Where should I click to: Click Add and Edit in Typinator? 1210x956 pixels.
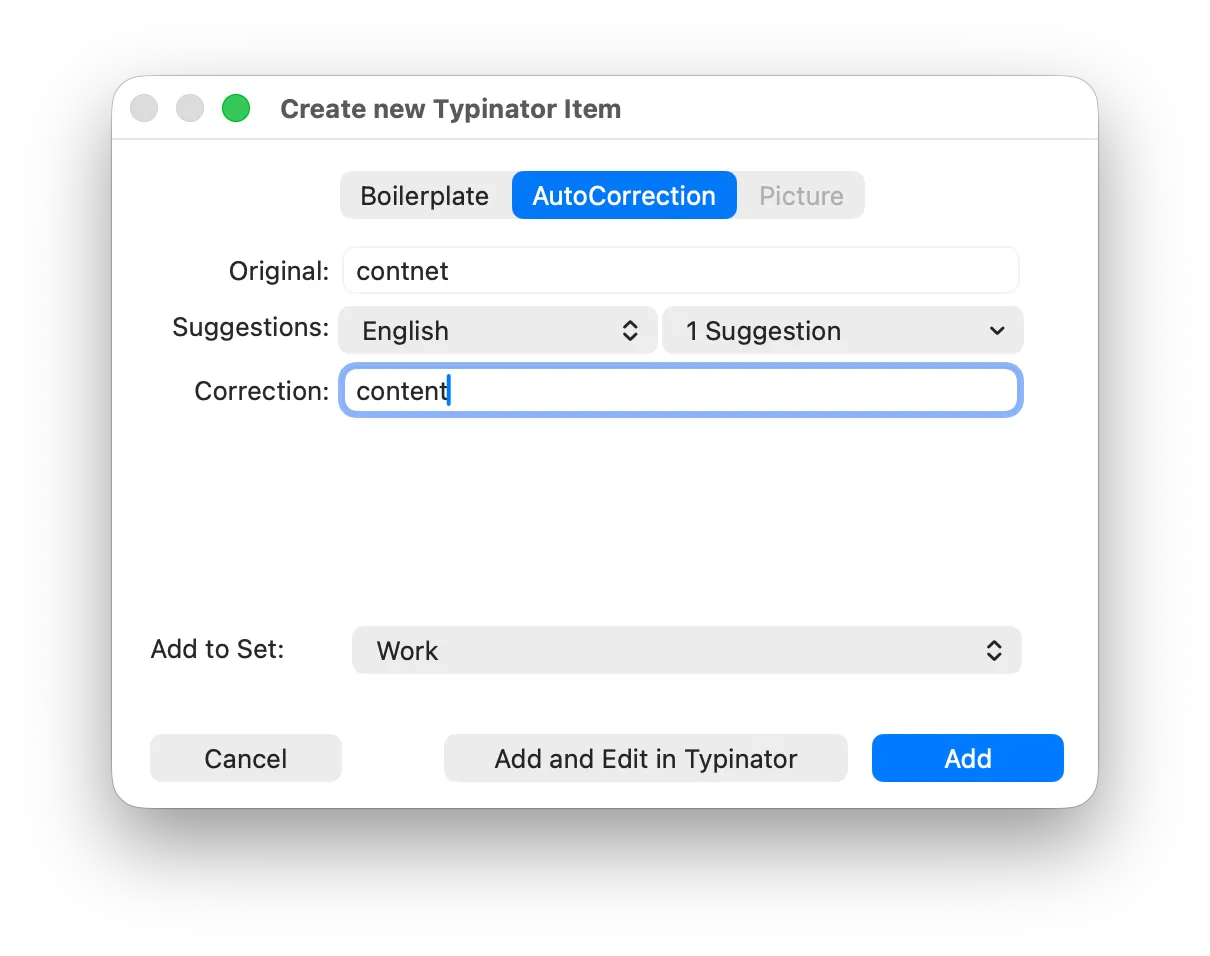(x=645, y=758)
